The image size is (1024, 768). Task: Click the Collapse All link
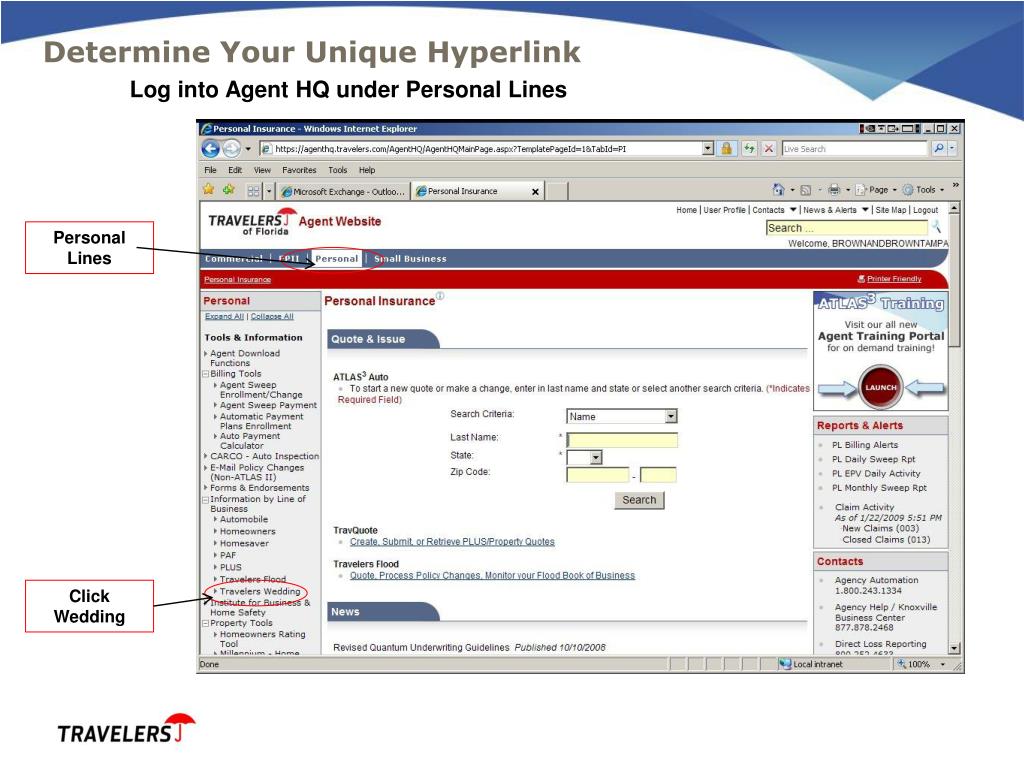(x=272, y=316)
